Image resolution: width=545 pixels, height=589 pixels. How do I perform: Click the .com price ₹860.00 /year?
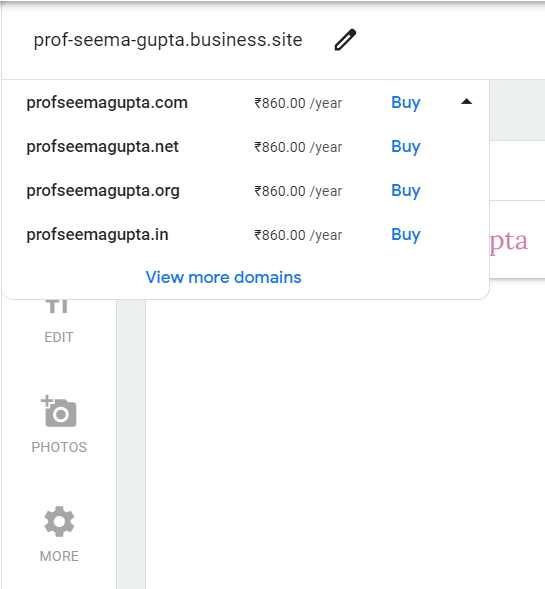[298, 103]
